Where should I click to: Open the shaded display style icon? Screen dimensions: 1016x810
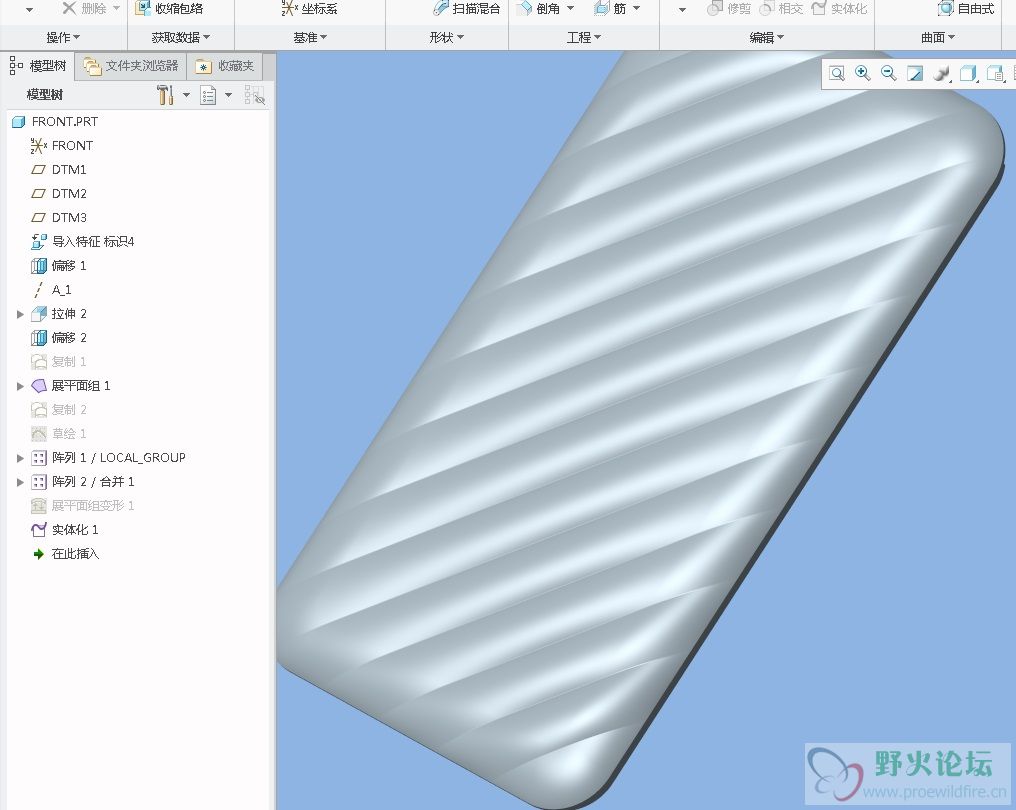pyautogui.click(x=941, y=73)
